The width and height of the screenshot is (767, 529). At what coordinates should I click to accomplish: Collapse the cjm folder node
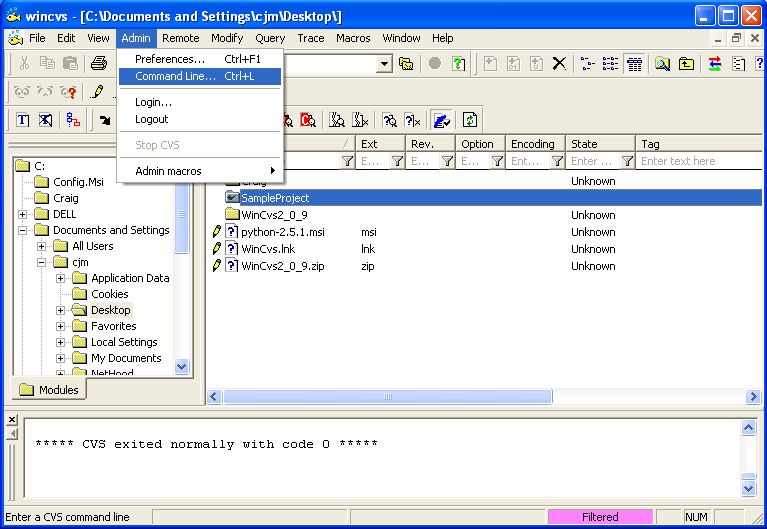[x=42, y=262]
